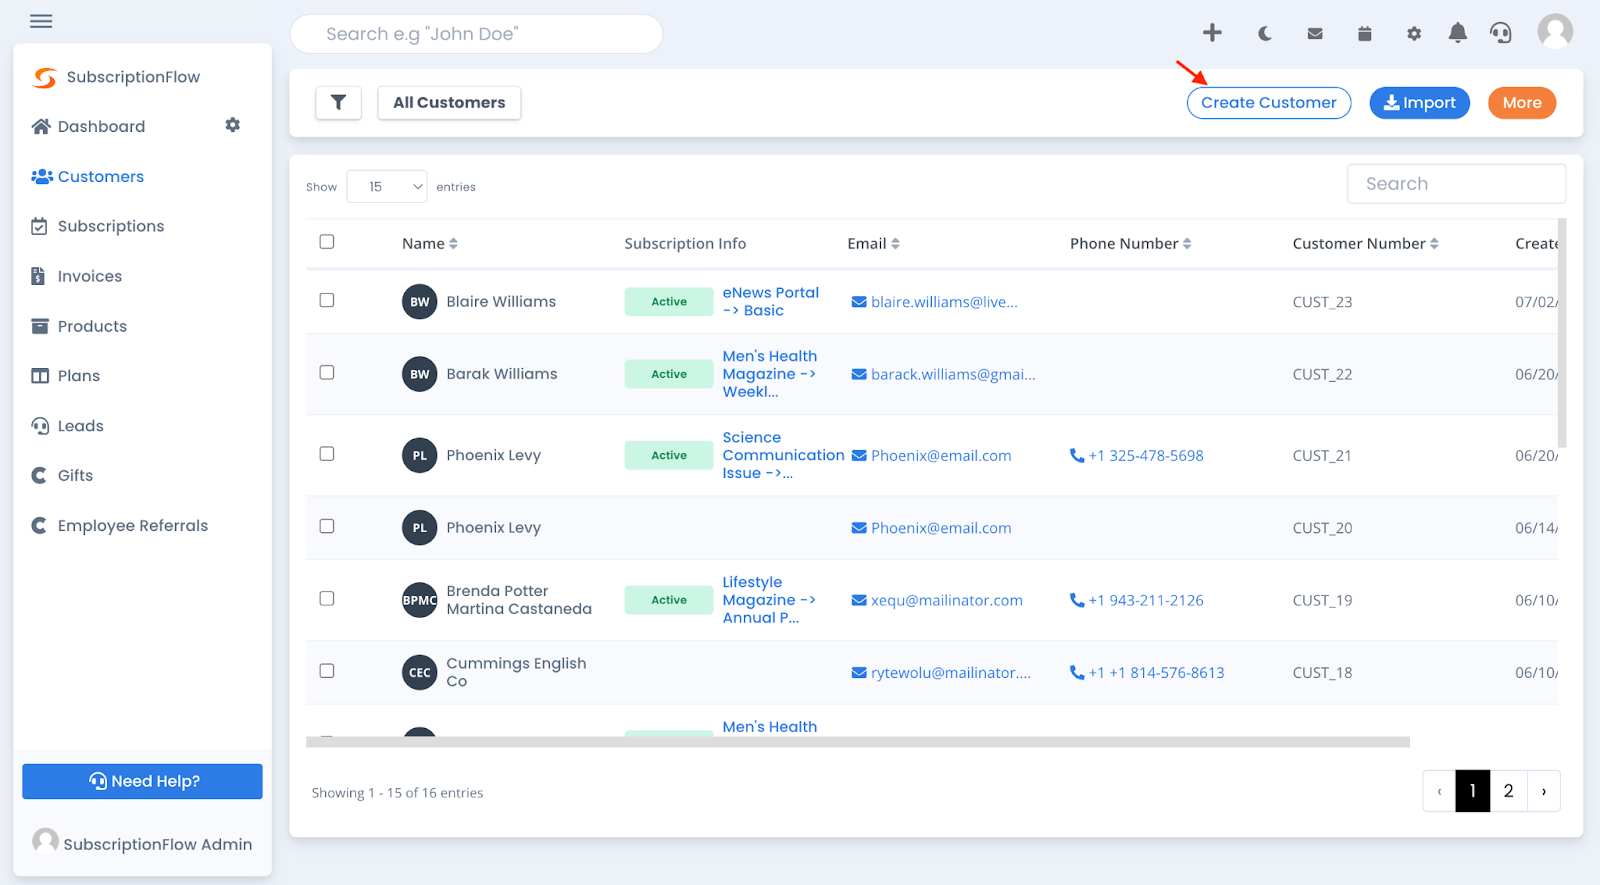Sort by the Phone Number column

pos(1131,243)
